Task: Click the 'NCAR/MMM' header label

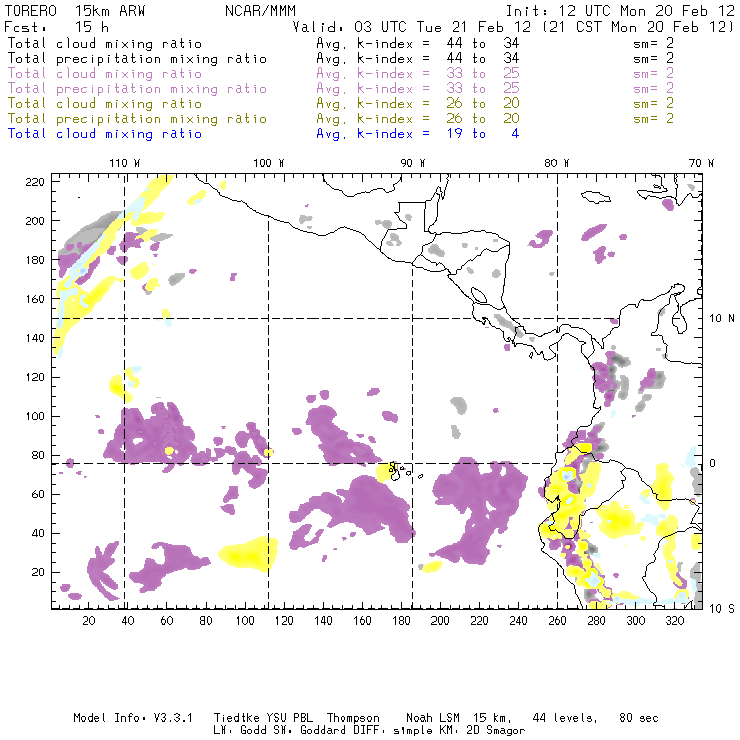Action: pos(260,11)
